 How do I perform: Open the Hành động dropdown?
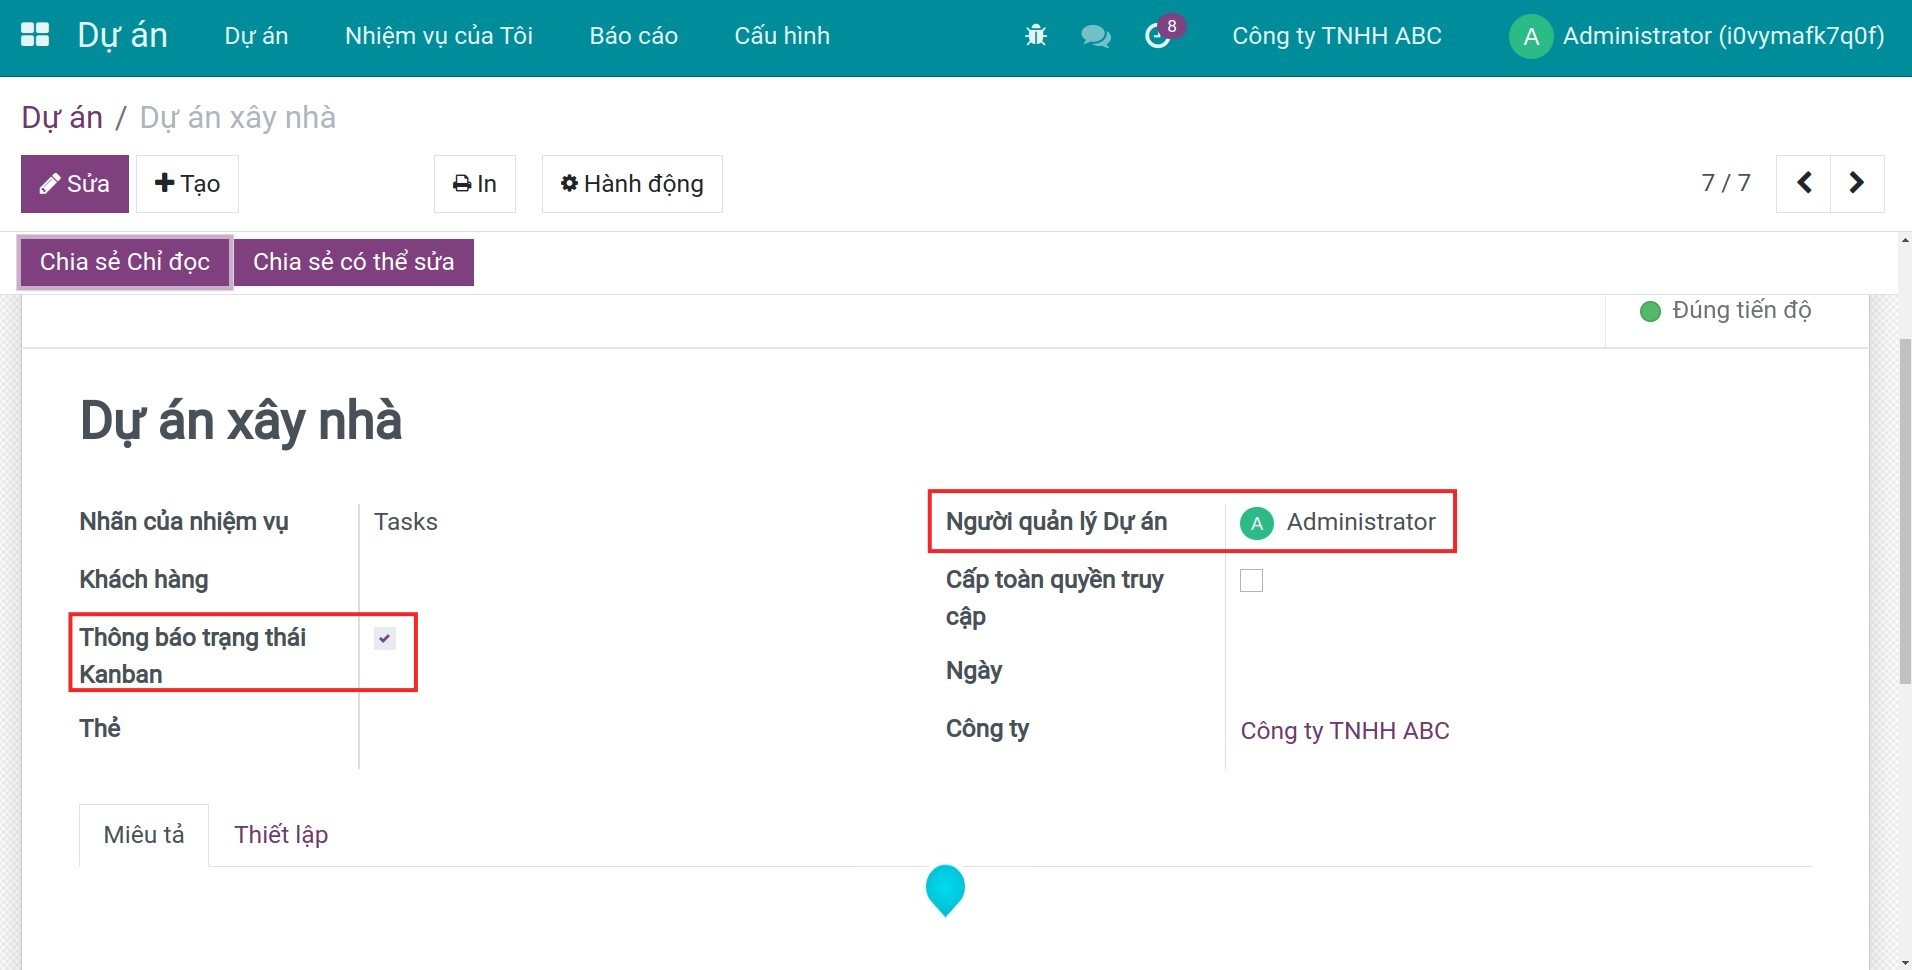632,184
